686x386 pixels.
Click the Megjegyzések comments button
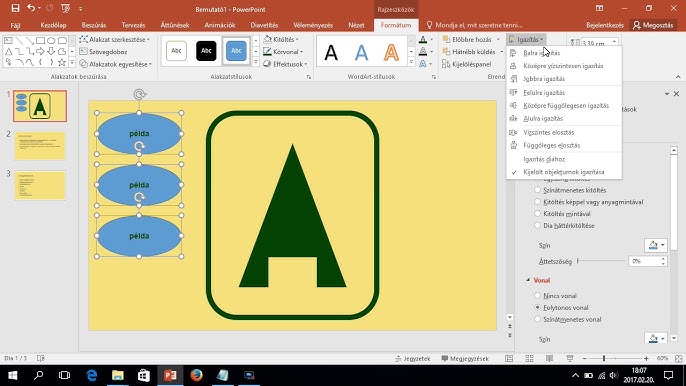click(x=465, y=358)
